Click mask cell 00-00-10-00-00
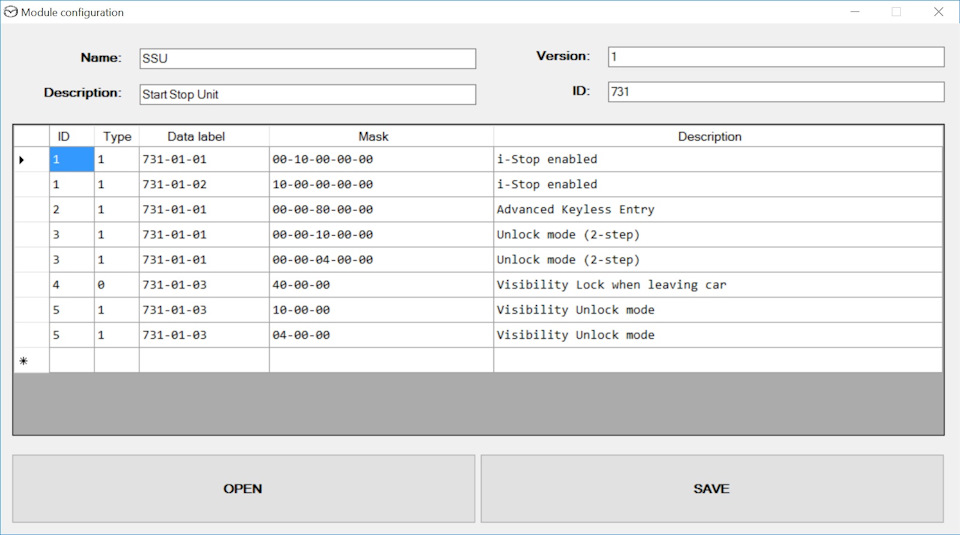 [381, 234]
